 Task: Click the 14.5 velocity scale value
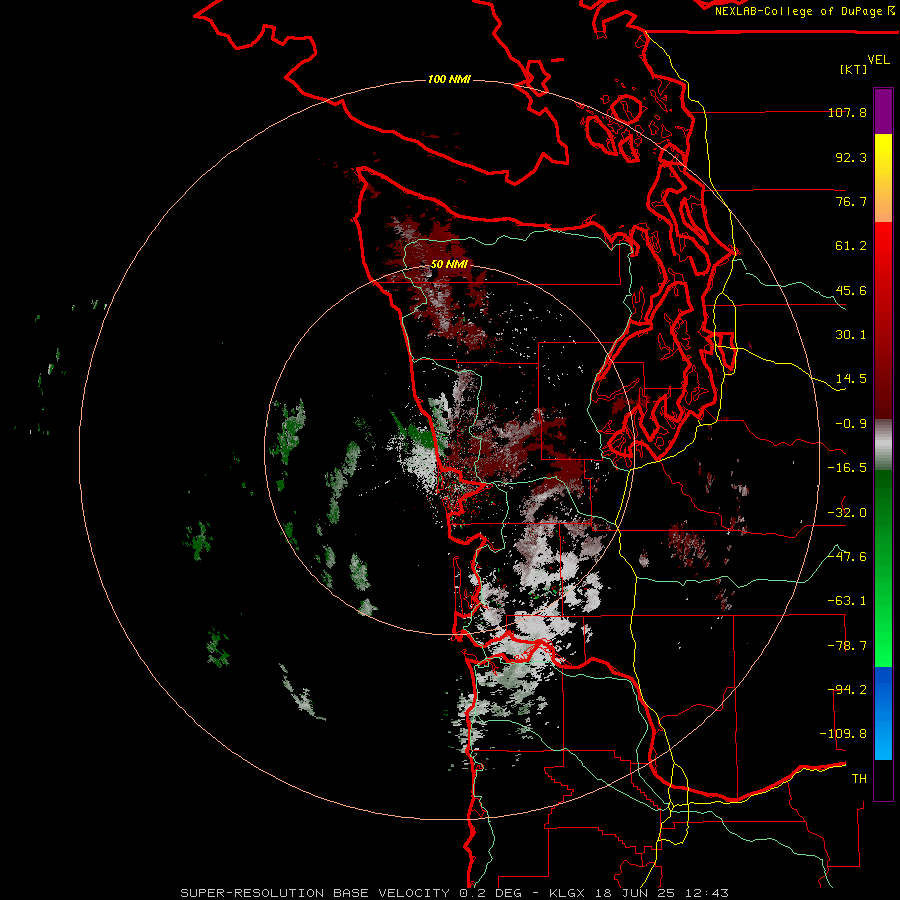click(x=851, y=379)
